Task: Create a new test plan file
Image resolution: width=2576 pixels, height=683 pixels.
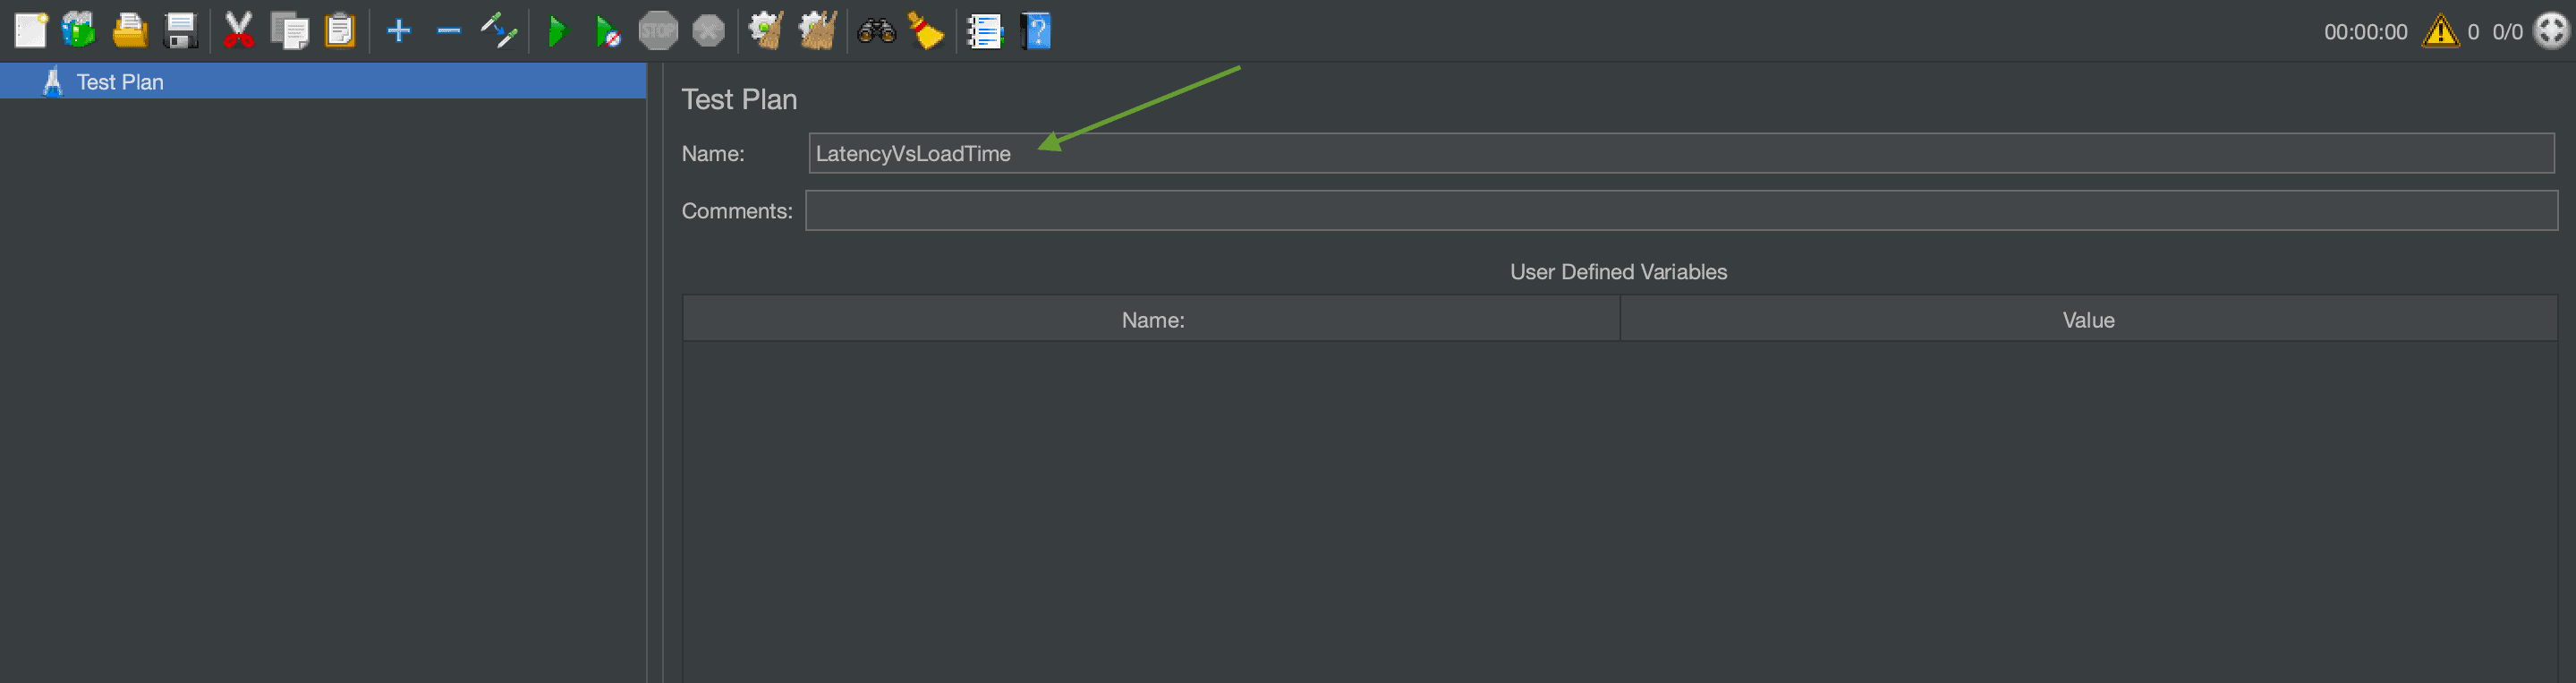Action: tap(30, 31)
